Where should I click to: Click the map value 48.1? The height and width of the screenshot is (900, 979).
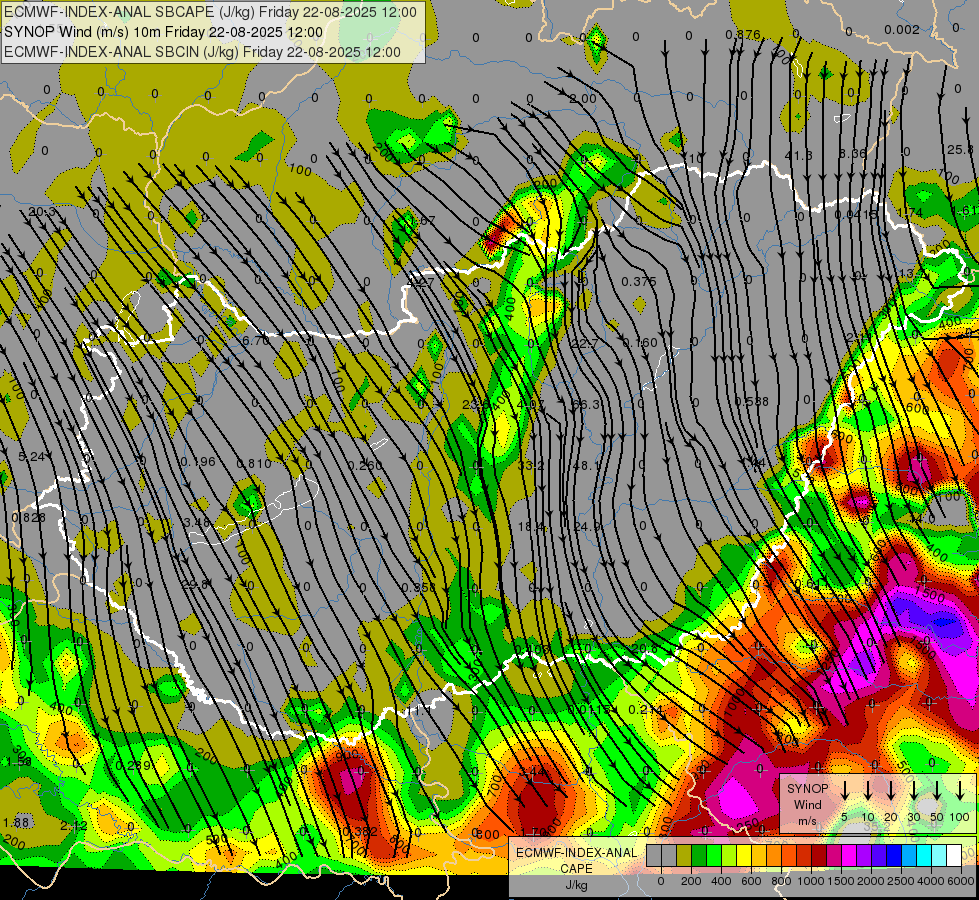coord(586,465)
